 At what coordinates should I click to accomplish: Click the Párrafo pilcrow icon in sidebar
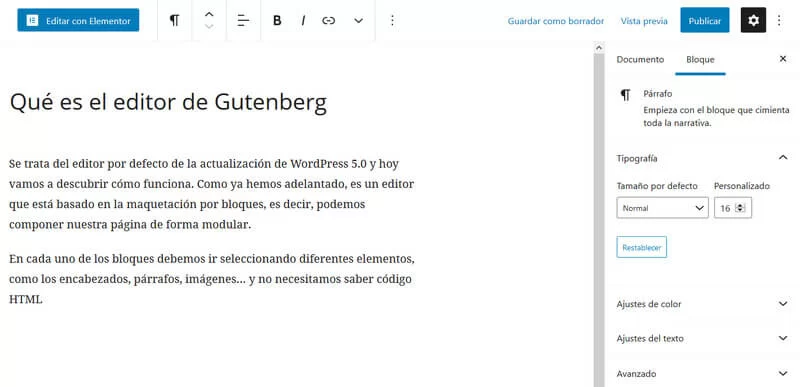(626, 95)
